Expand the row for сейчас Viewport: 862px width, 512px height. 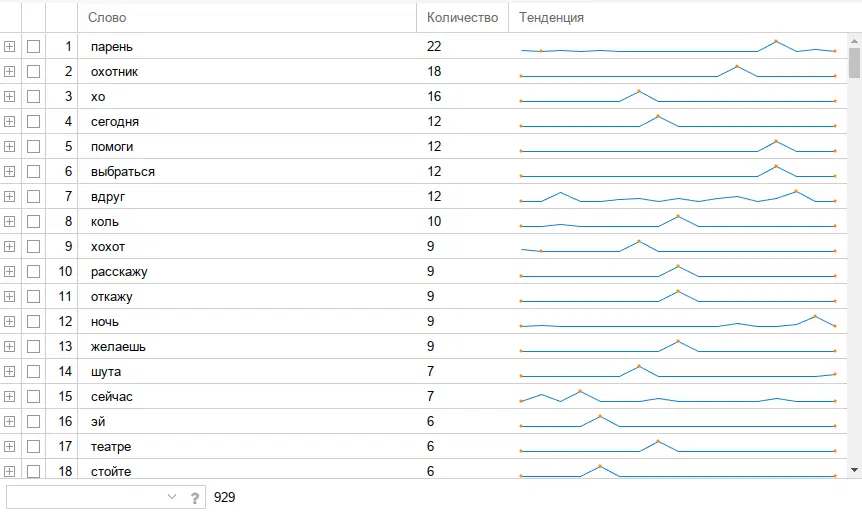tap(10, 396)
